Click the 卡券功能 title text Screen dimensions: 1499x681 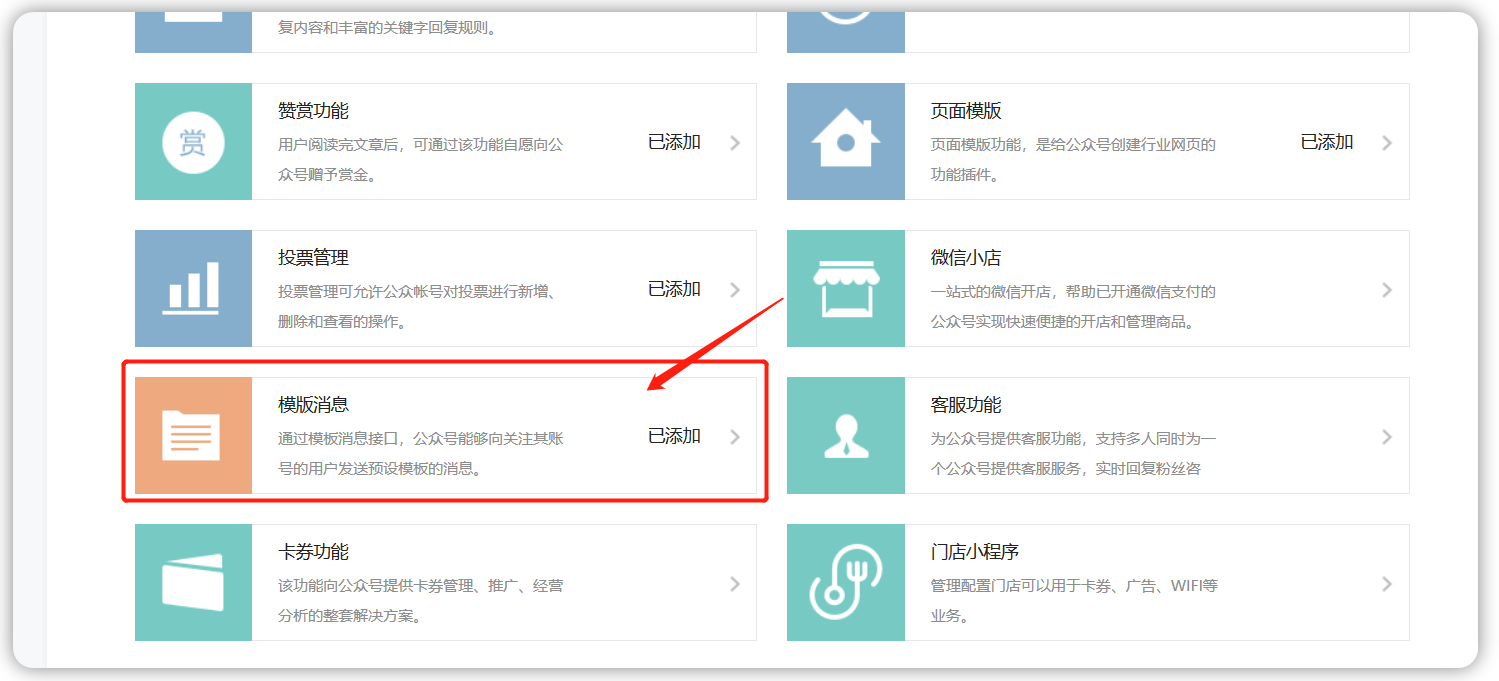click(313, 552)
